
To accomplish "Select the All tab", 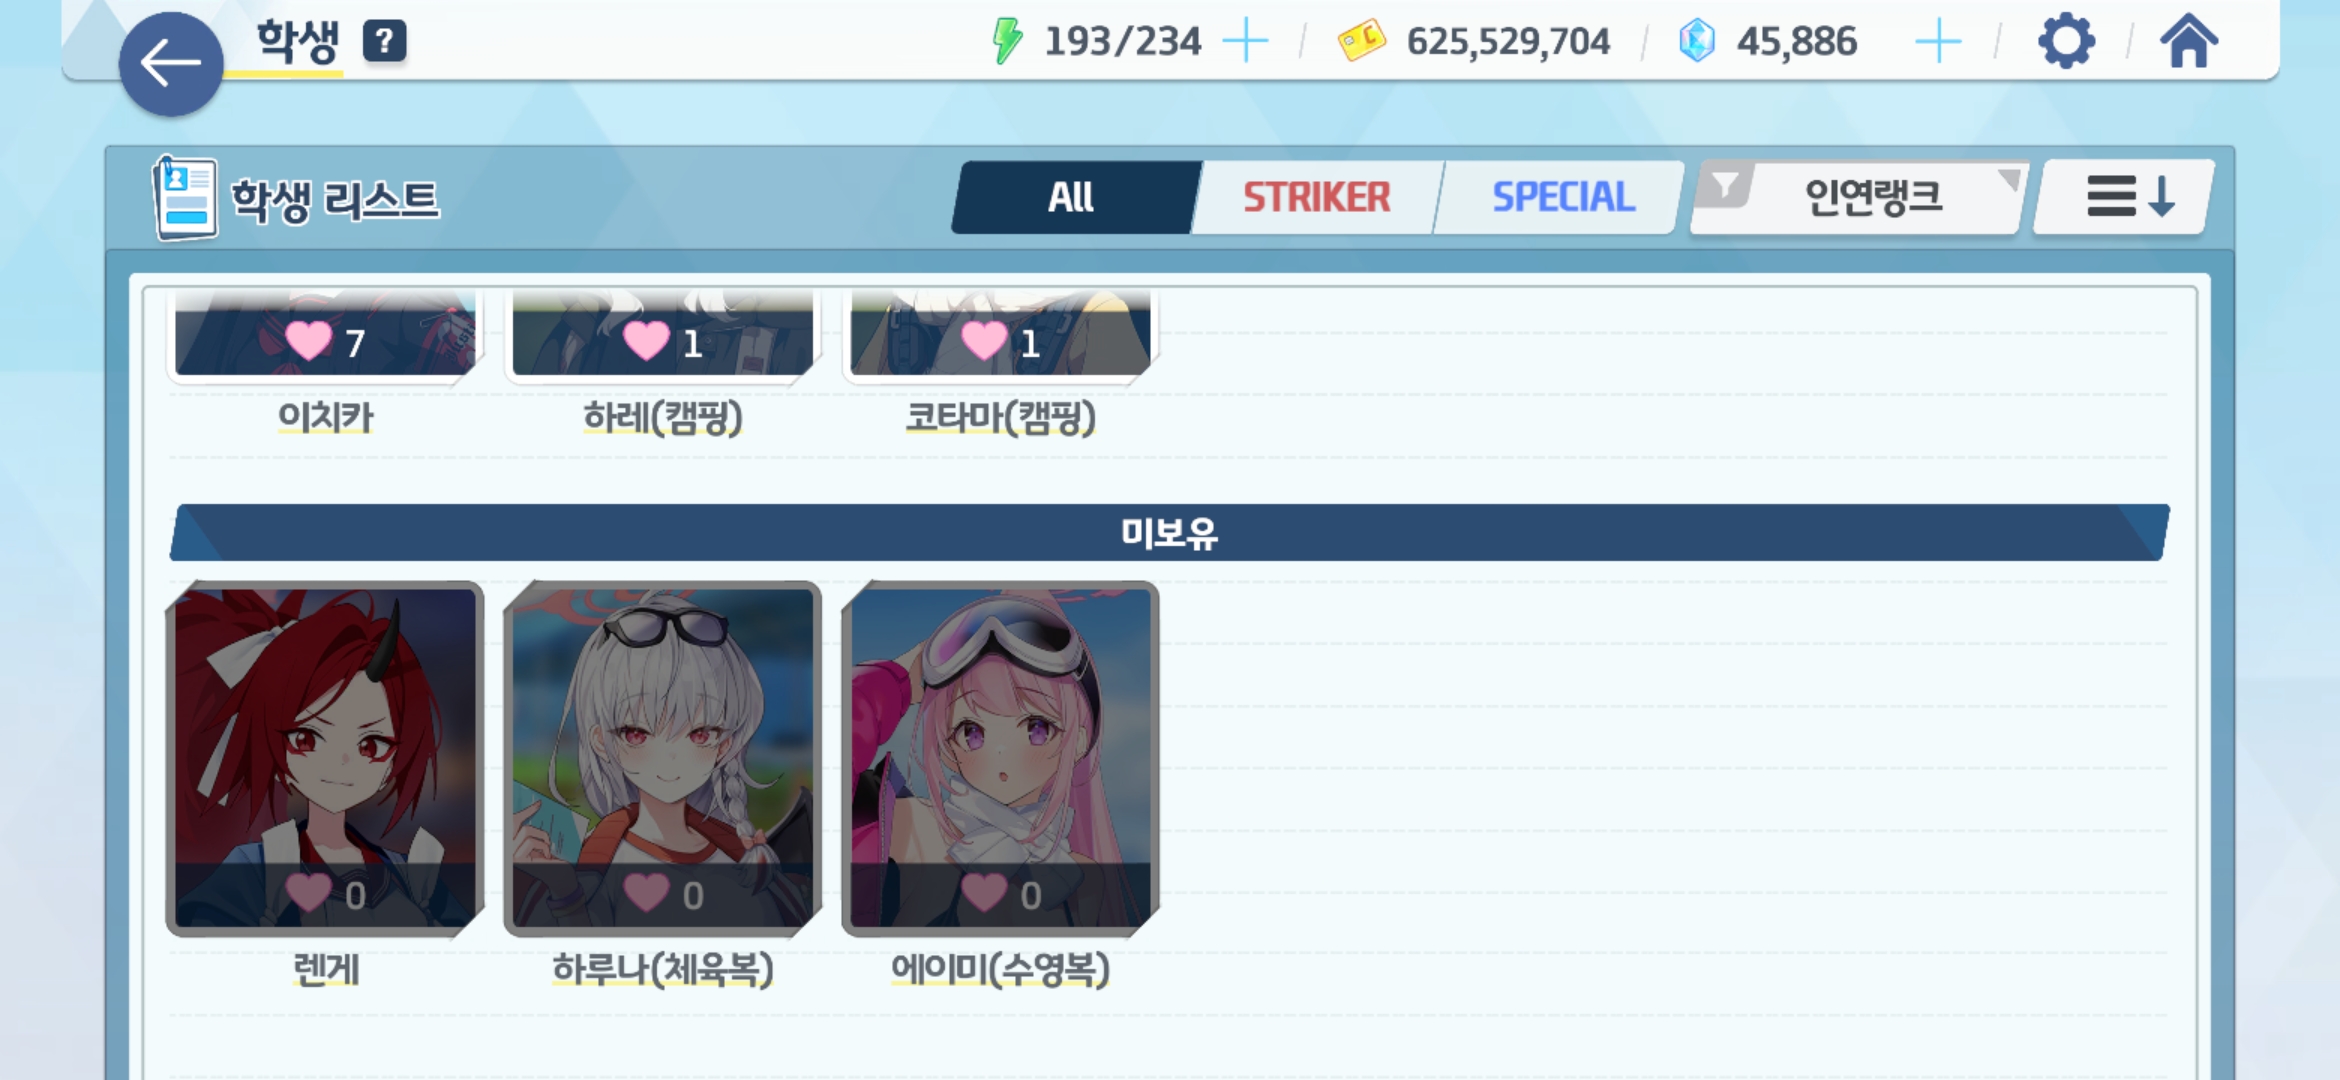I will point(1072,197).
